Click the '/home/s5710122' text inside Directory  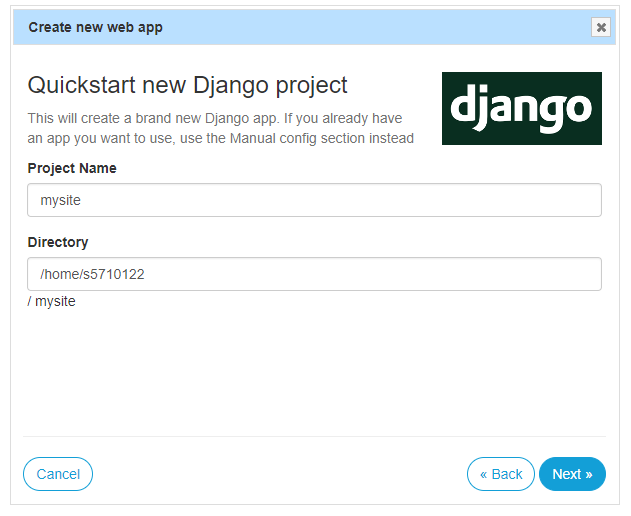92,274
